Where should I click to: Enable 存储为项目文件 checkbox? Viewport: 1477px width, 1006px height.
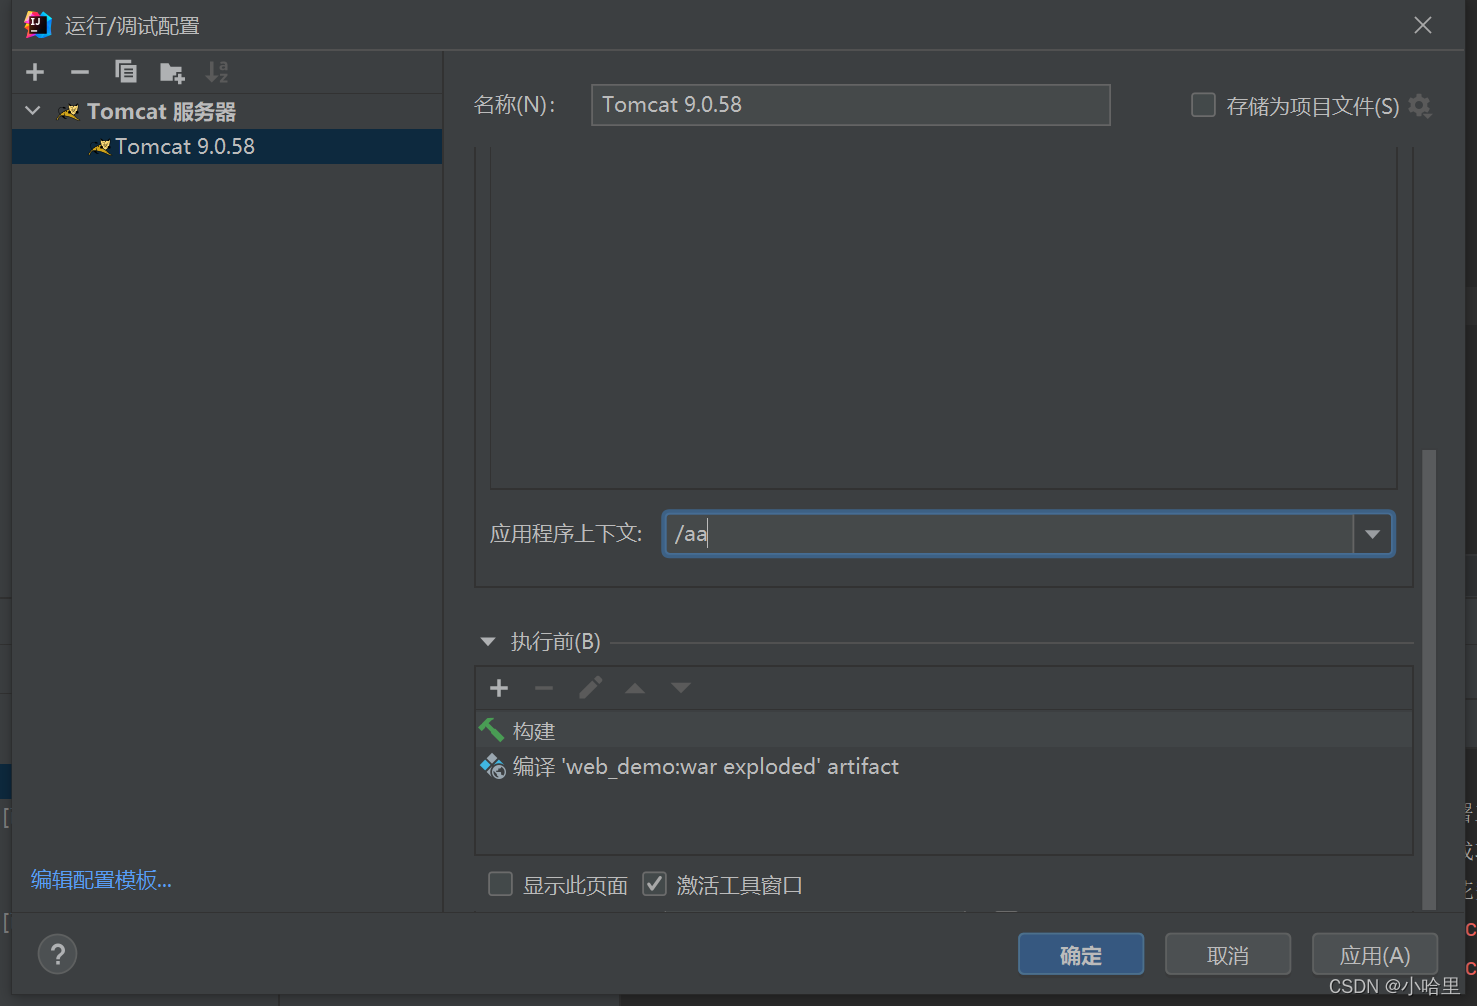click(1203, 105)
